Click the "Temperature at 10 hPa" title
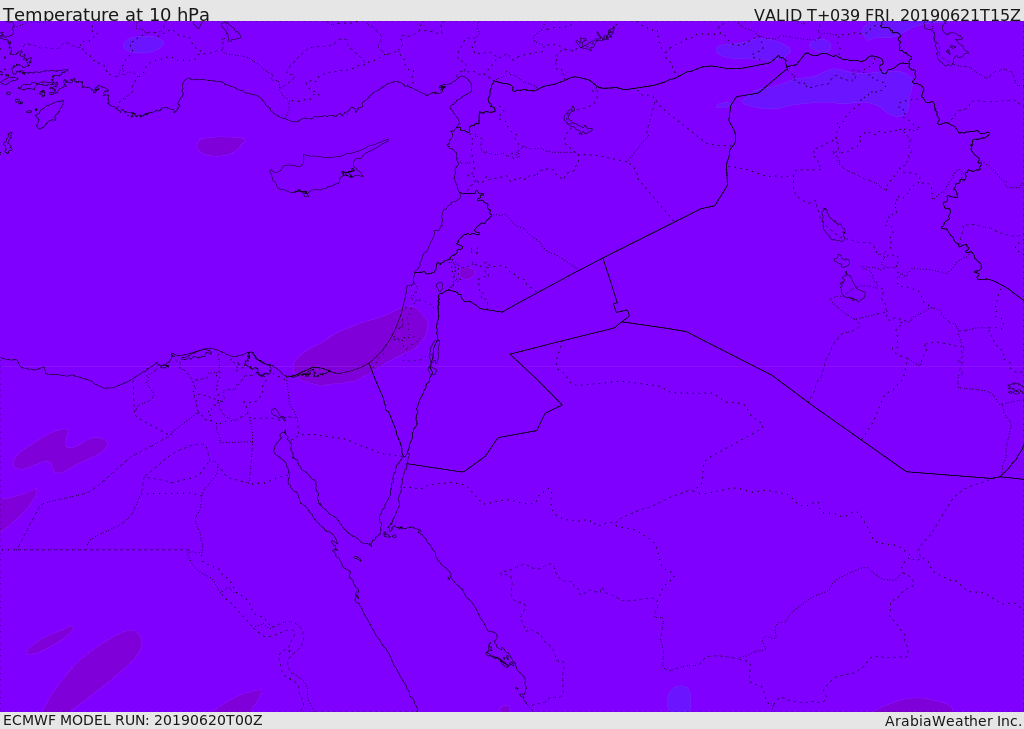The image size is (1024, 729). [106, 15]
